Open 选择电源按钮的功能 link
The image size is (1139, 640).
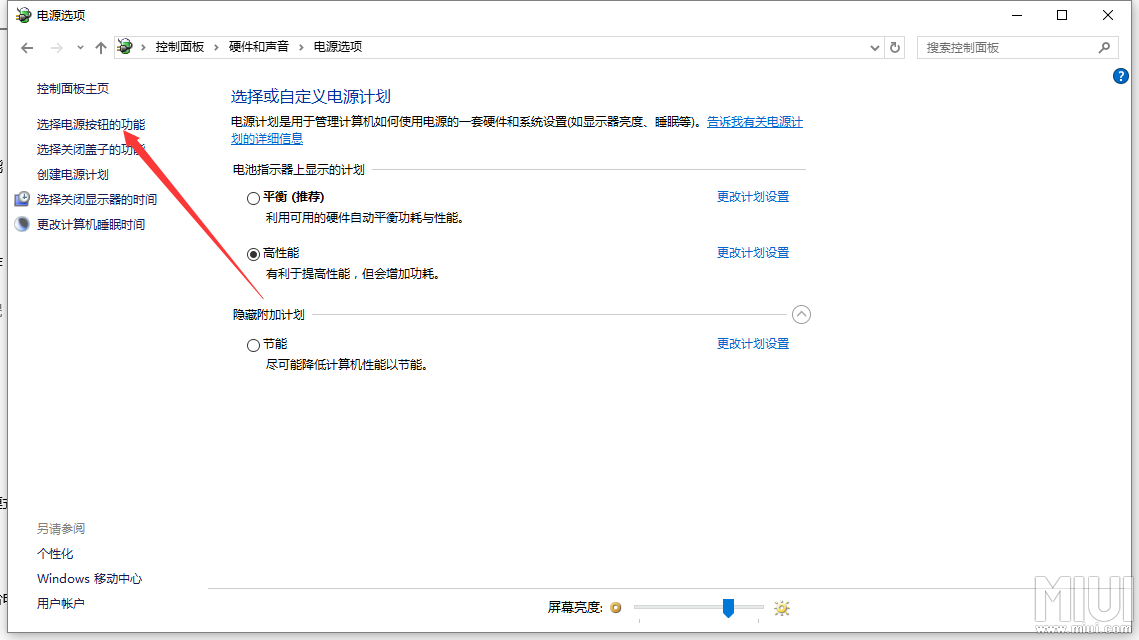(x=91, y=125)
